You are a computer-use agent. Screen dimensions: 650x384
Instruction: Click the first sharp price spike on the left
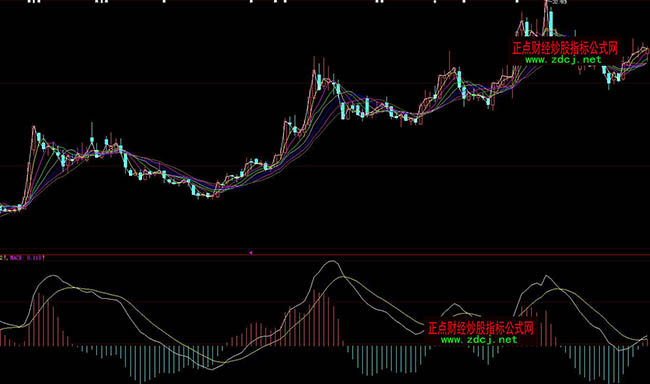click(34, 128)
